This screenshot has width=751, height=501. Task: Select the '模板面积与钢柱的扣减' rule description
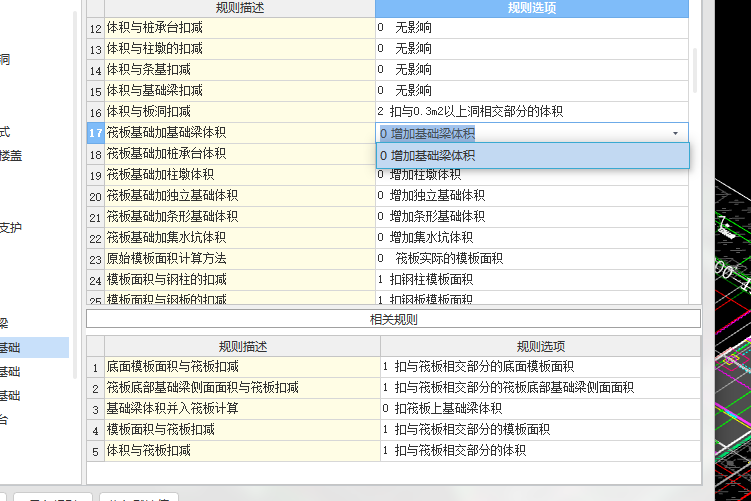click(x=239, y=280)
